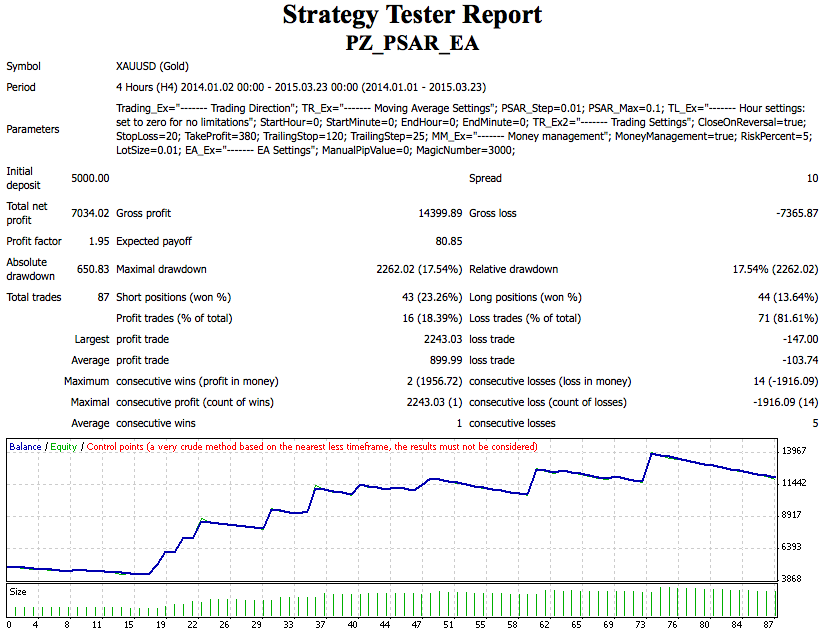828x636 pixels.
Task: Click the Period label
Action: tap(21, 87)
